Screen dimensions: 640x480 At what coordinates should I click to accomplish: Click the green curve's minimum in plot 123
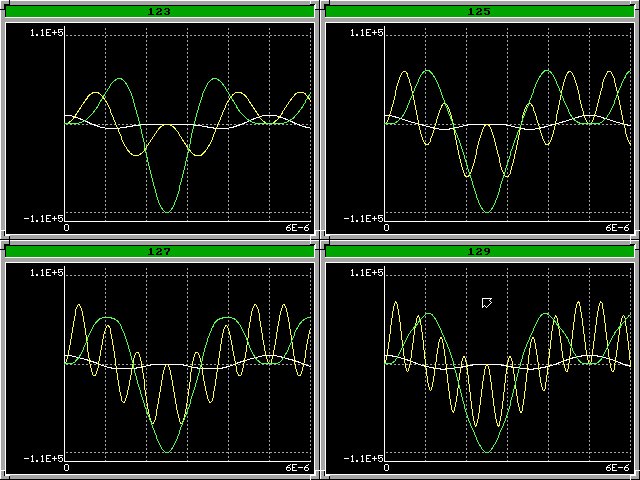coord(167,212)
